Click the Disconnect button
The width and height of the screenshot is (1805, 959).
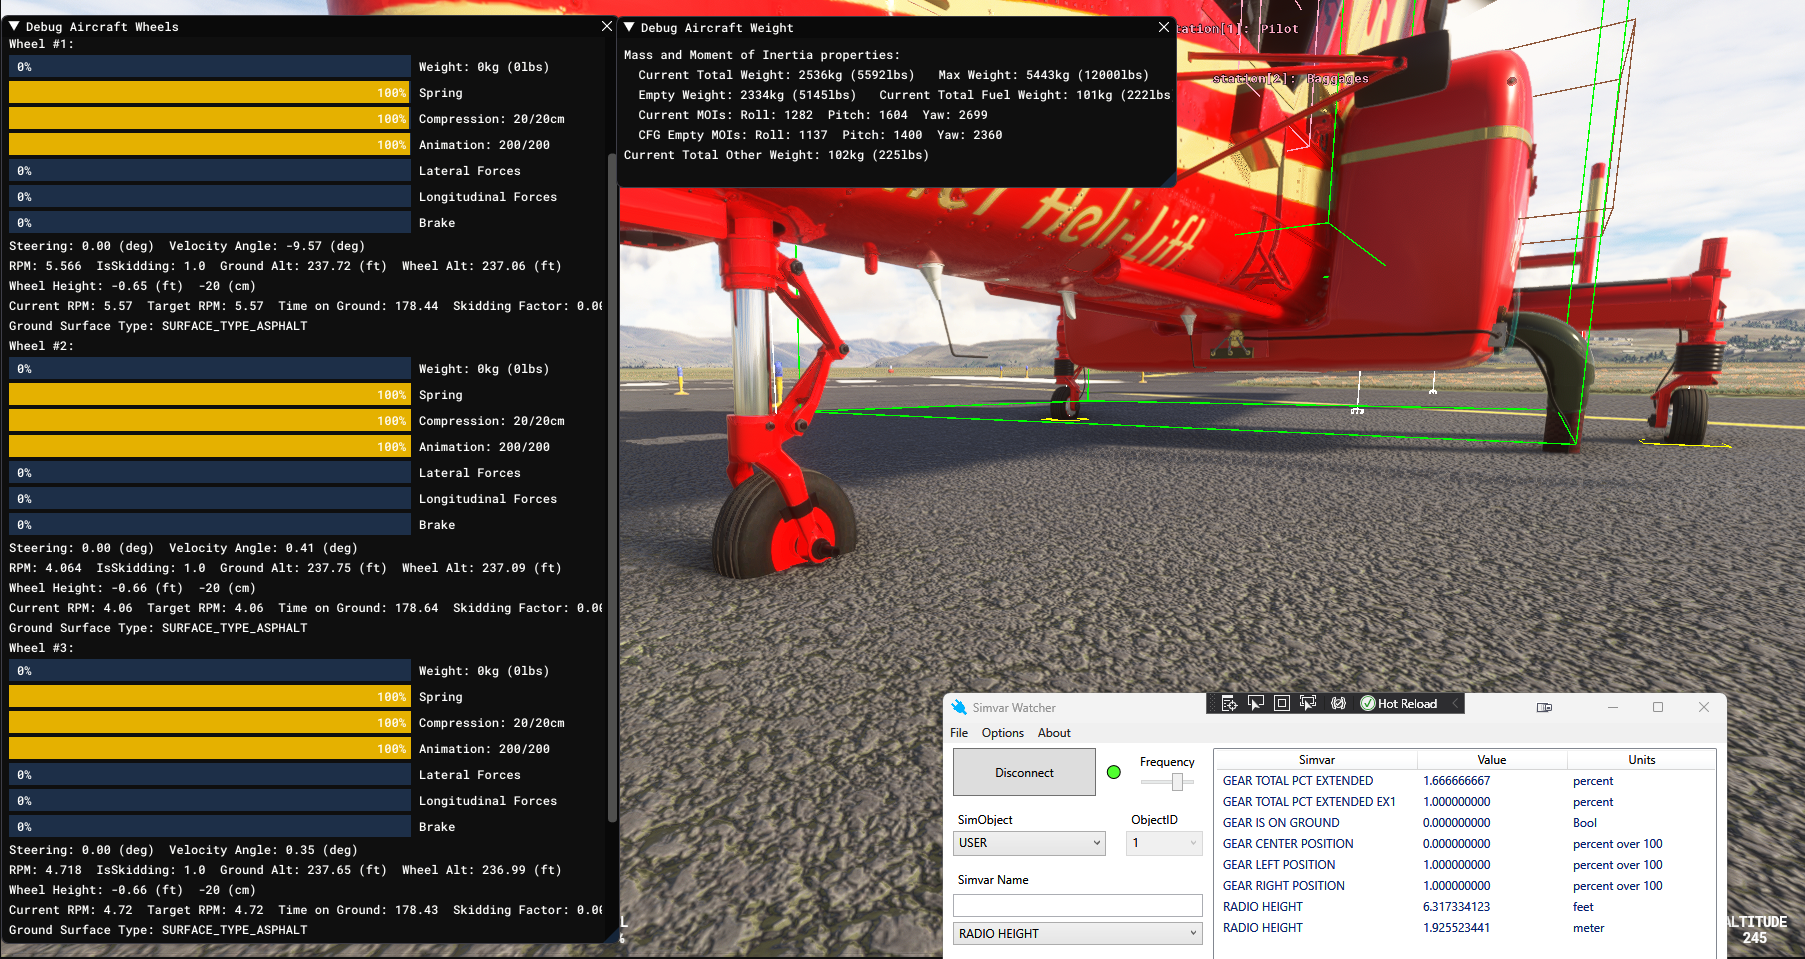[x=1024, y=773]
